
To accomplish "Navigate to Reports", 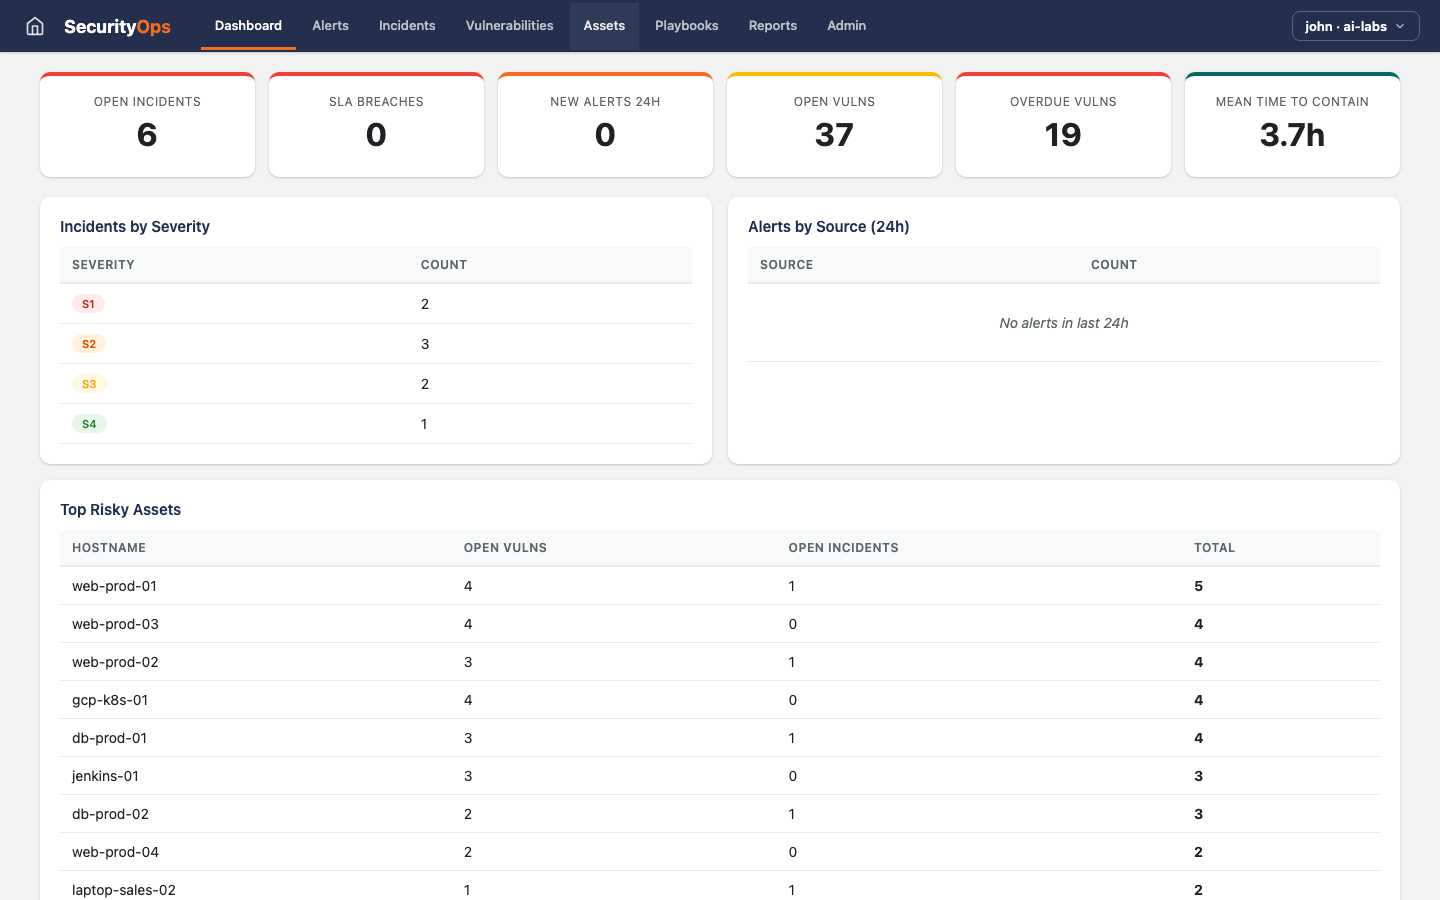I will point(772,26).
